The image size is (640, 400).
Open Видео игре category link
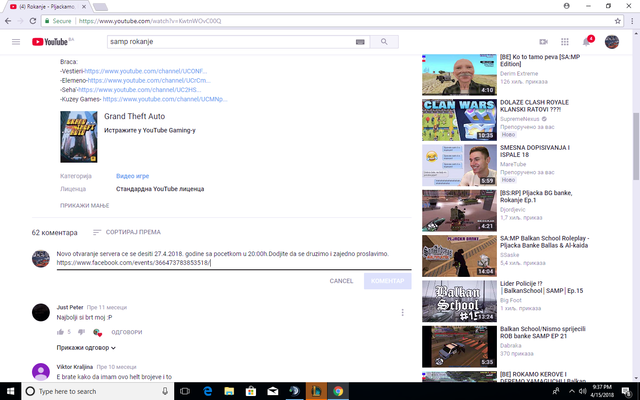[x=132, y=176]
